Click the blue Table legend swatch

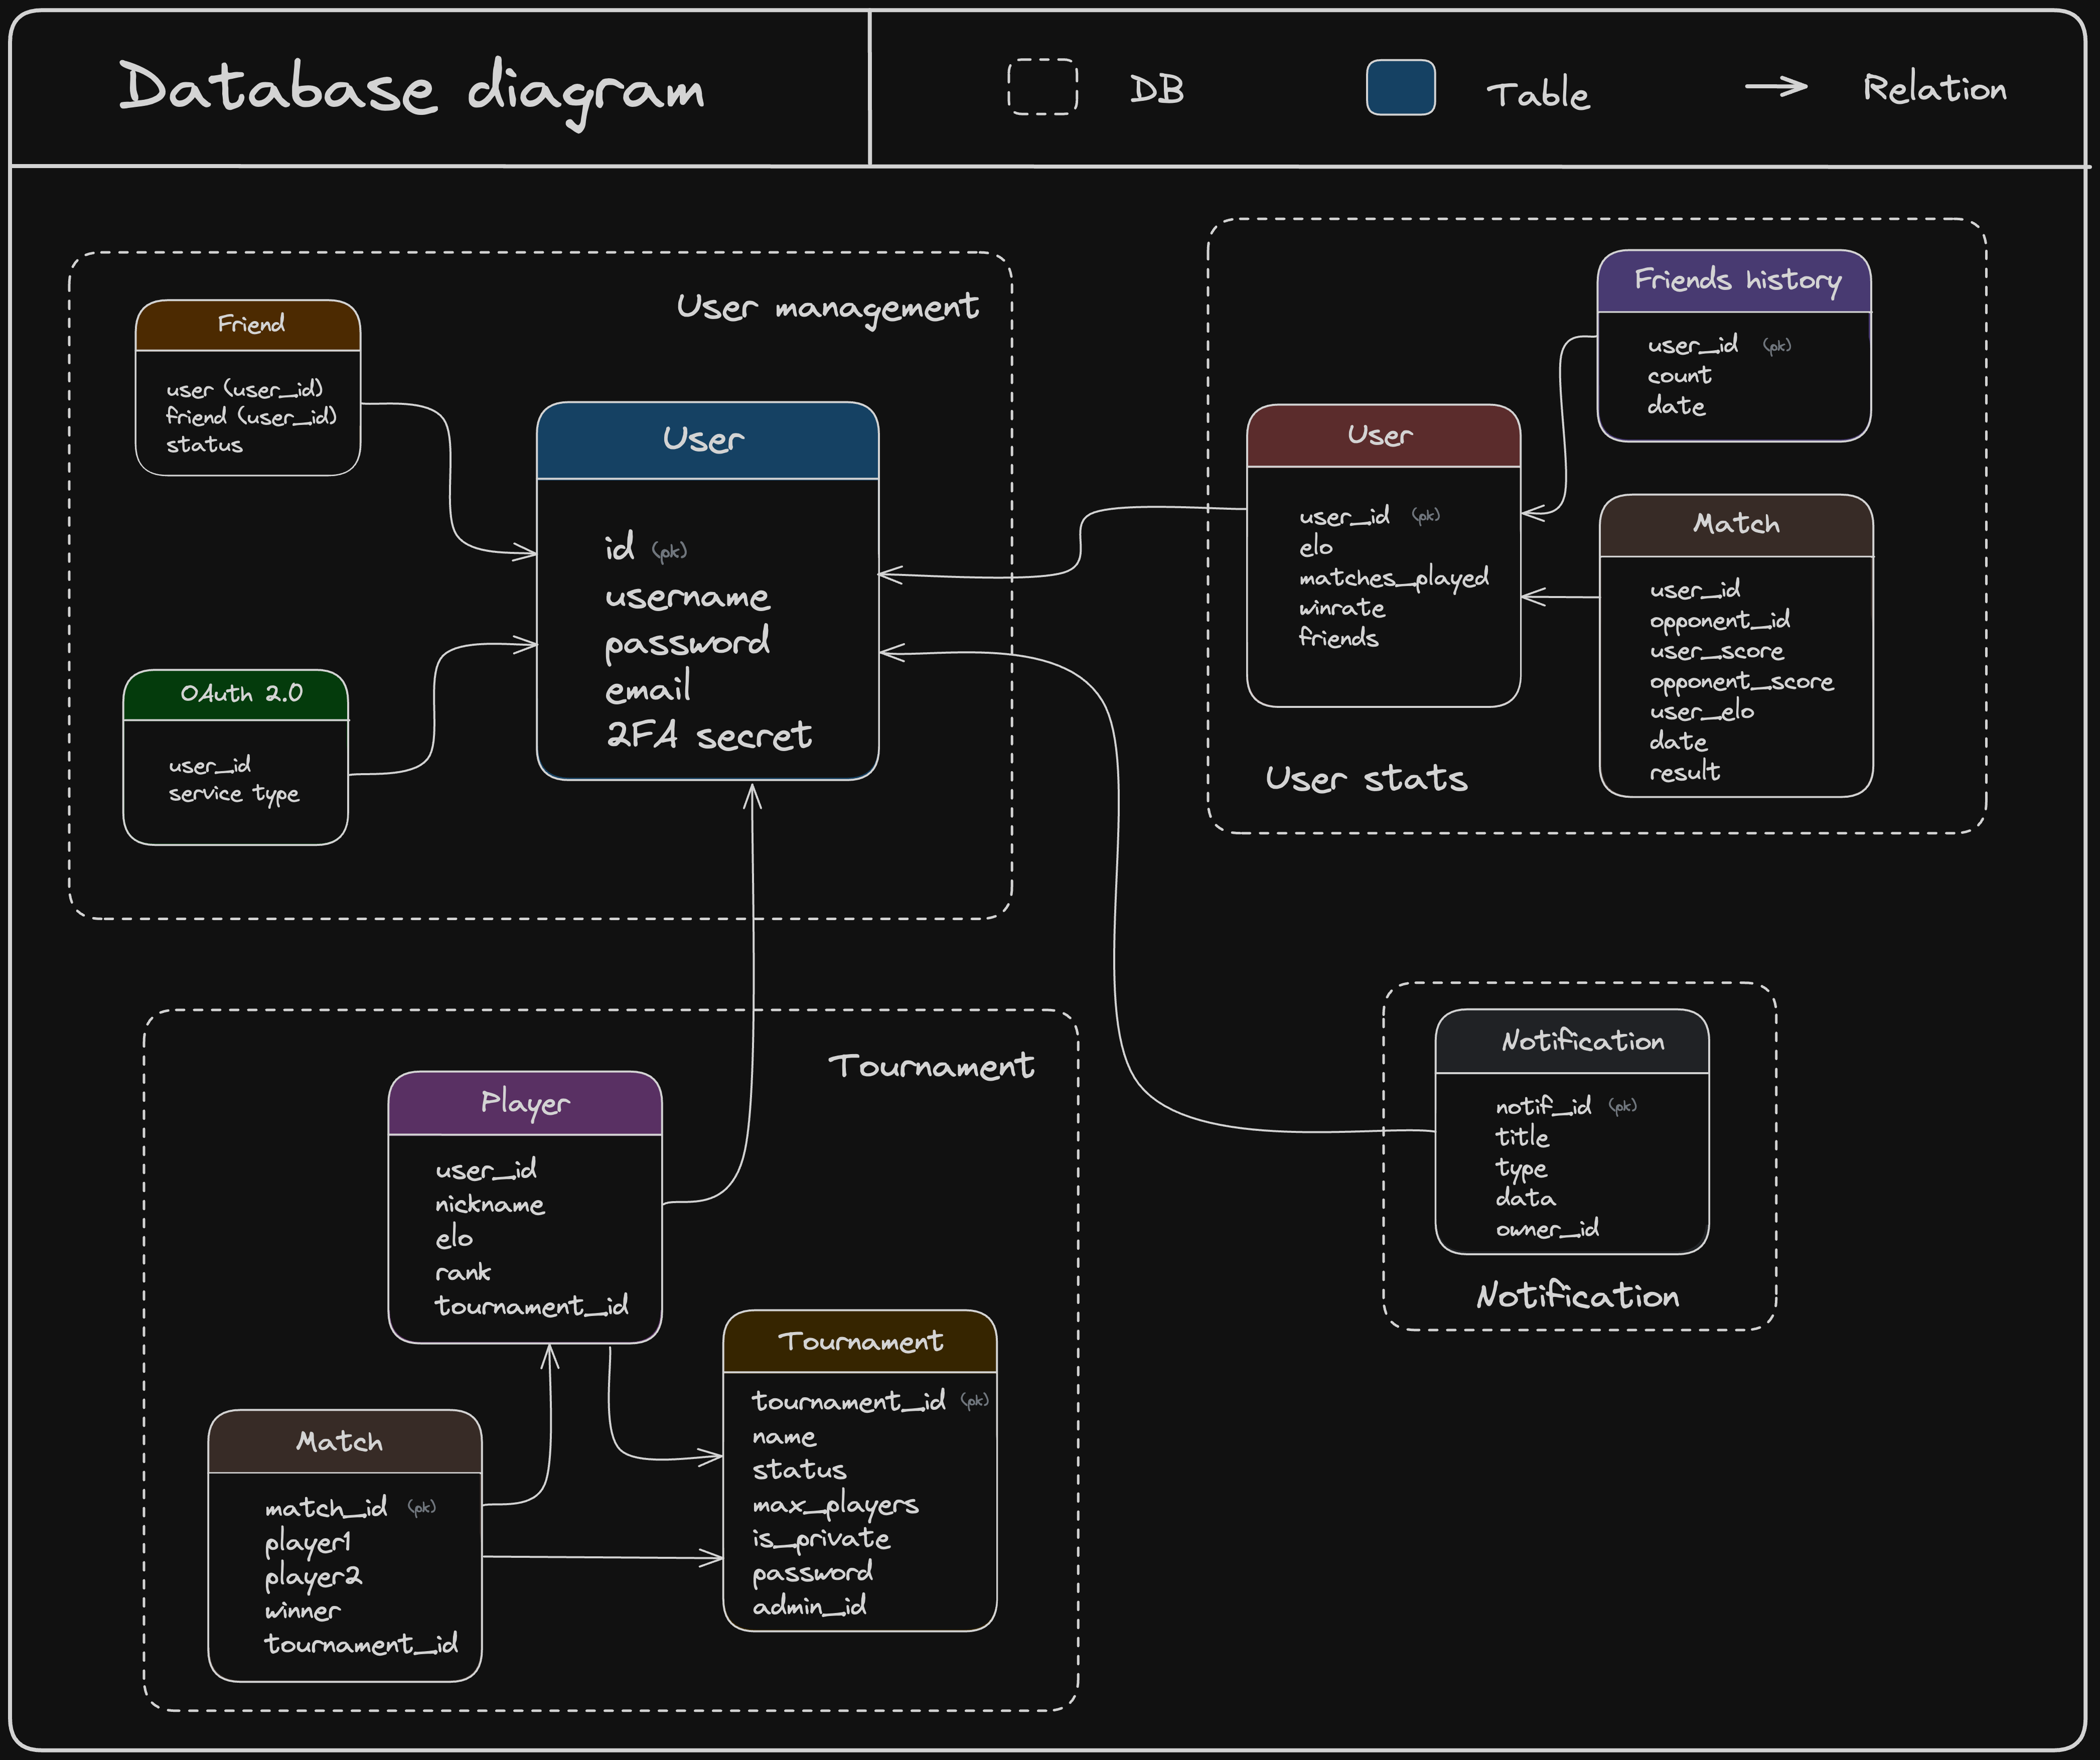coord(1400,87)
